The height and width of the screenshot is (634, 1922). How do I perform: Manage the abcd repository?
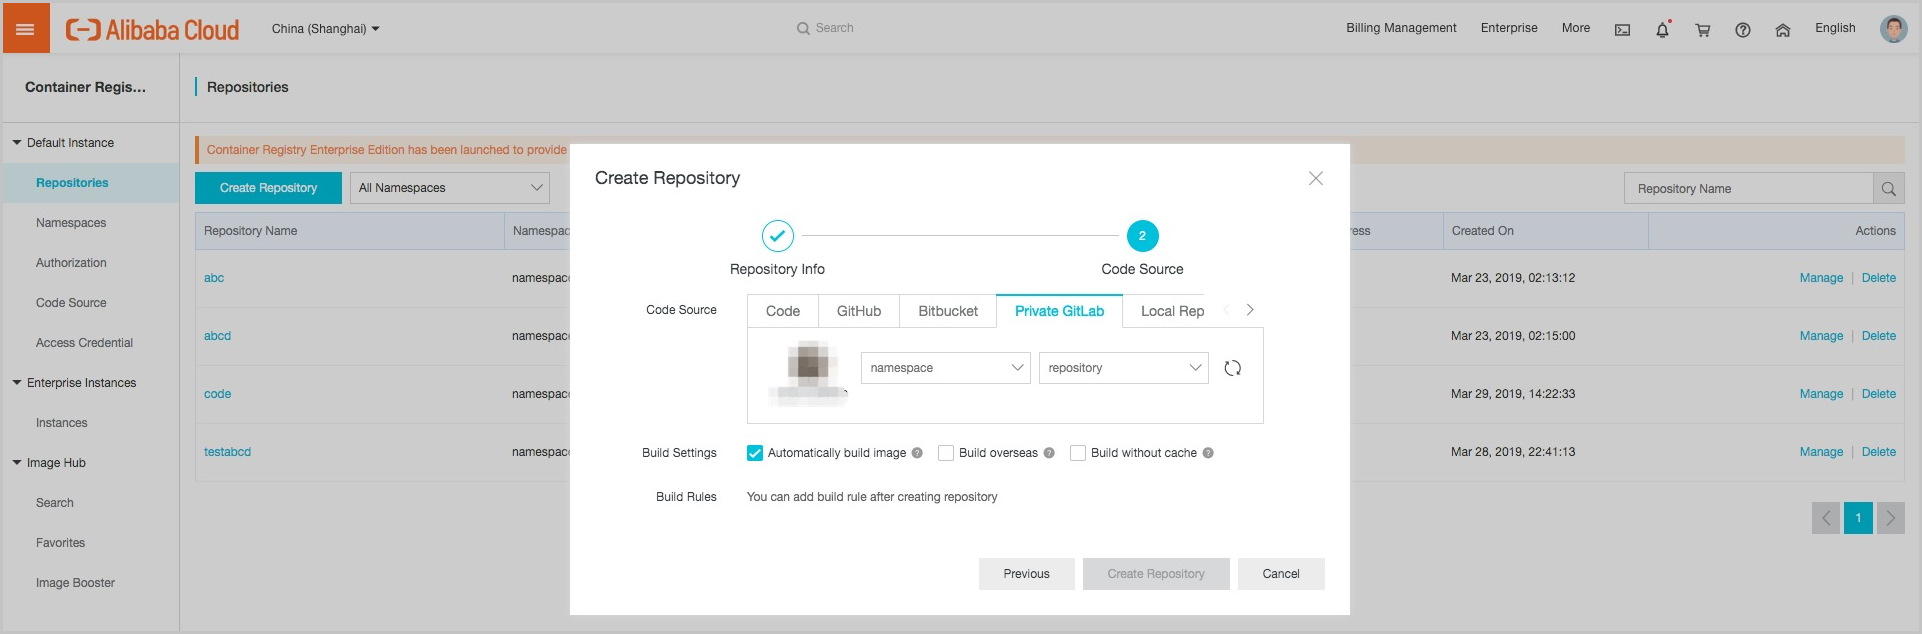pyautogui.click(x=1821, y=336)
